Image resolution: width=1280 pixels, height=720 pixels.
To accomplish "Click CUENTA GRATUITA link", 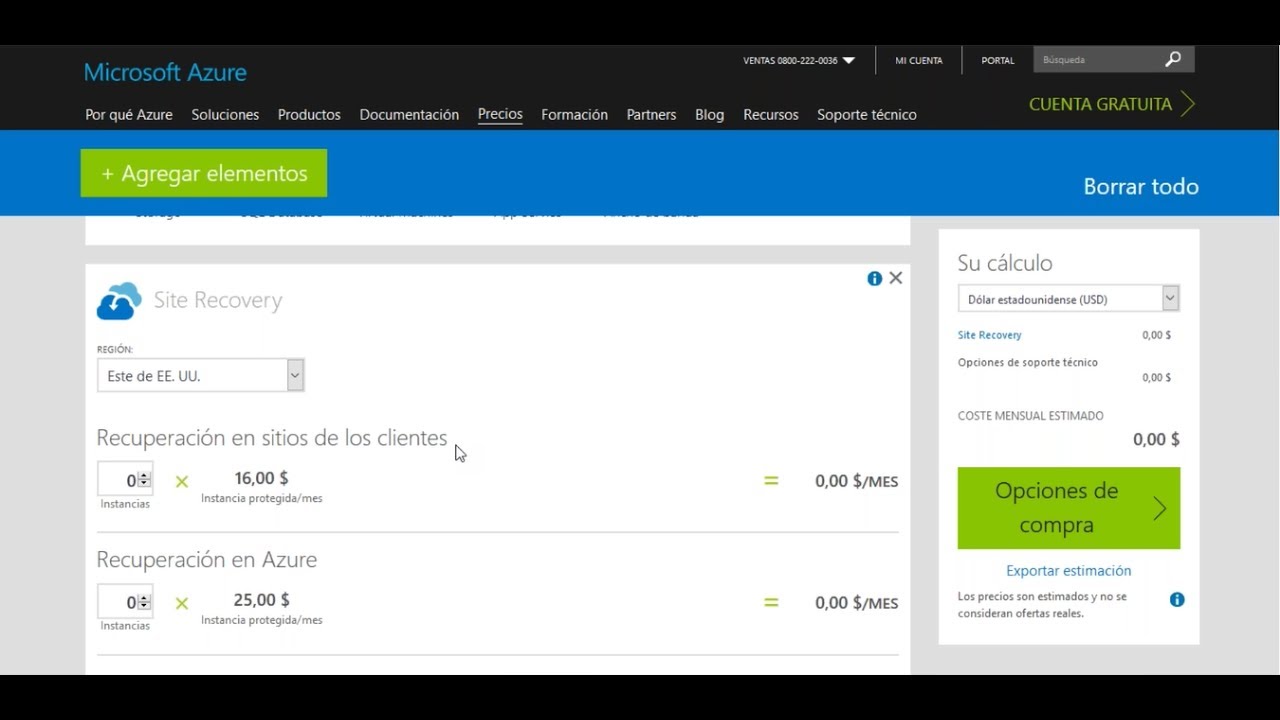I will (1100, 104).
